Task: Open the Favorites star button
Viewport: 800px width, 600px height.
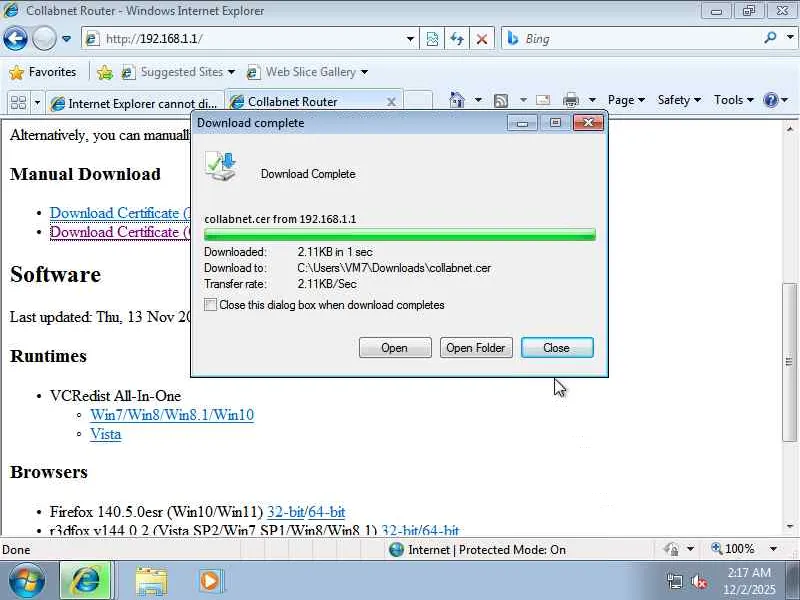Action: 43,72
